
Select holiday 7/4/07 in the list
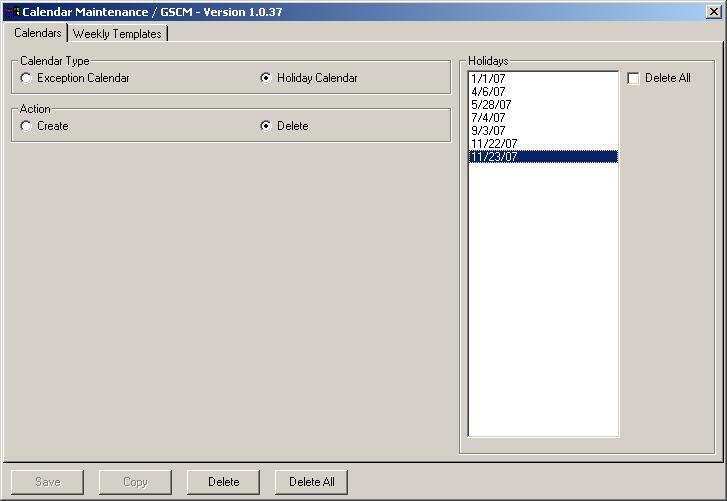click(543, 118)
